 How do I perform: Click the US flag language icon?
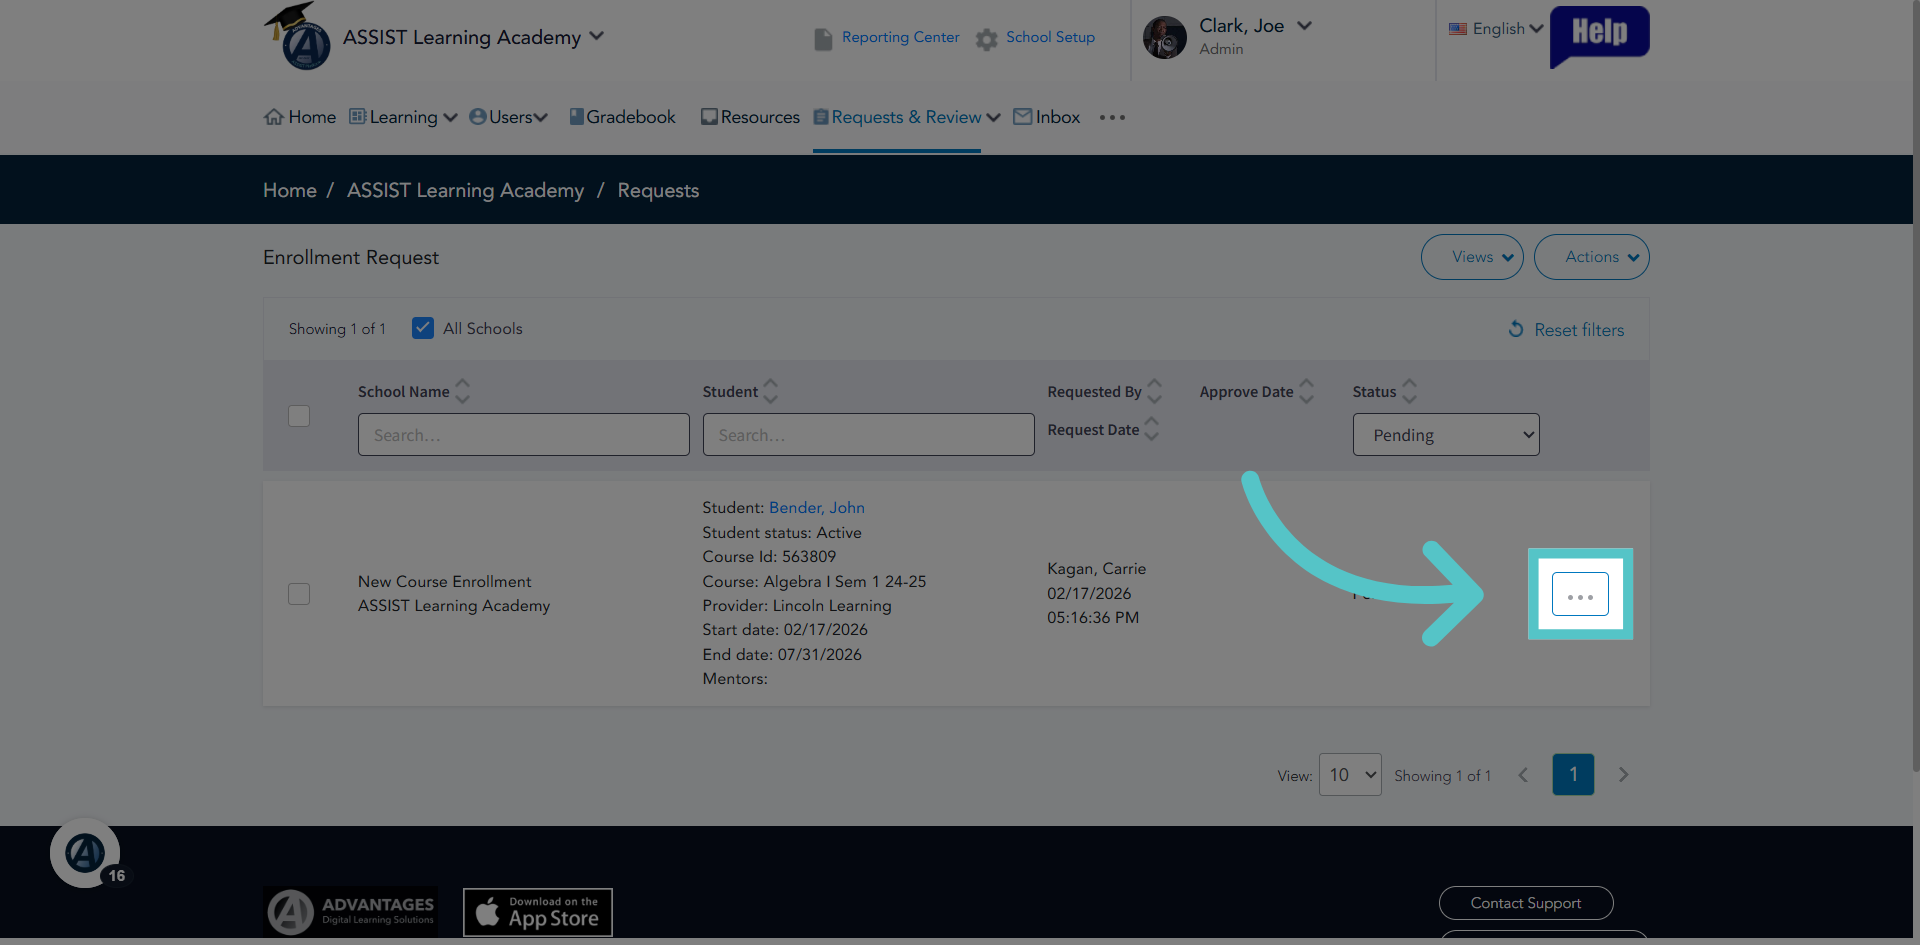pos(1458,29)
